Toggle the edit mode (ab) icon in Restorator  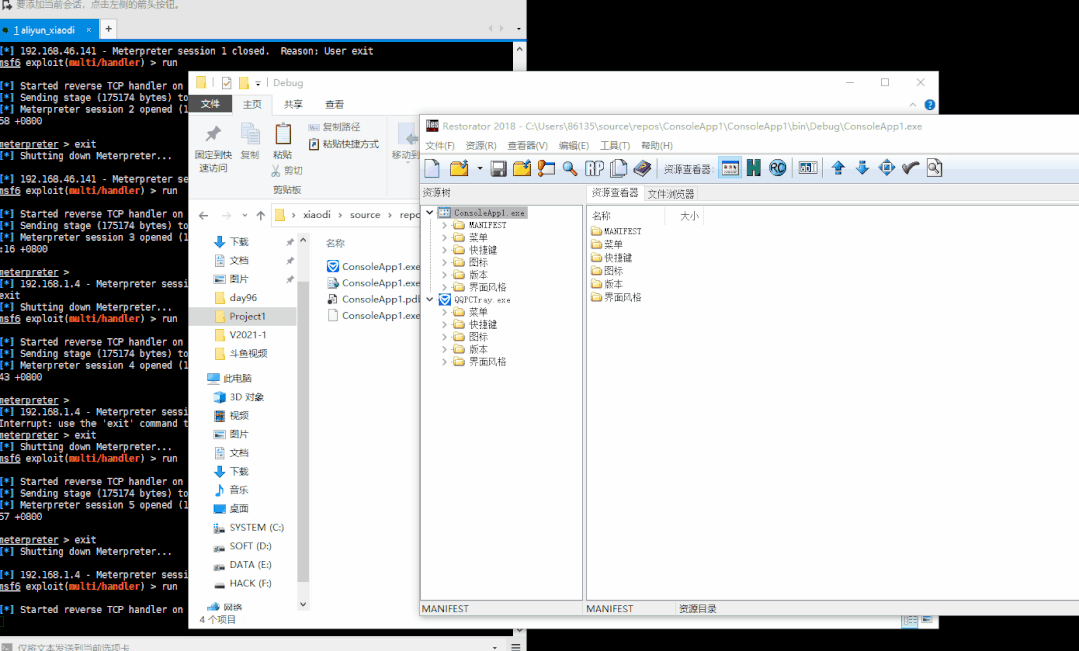(808, 168)
